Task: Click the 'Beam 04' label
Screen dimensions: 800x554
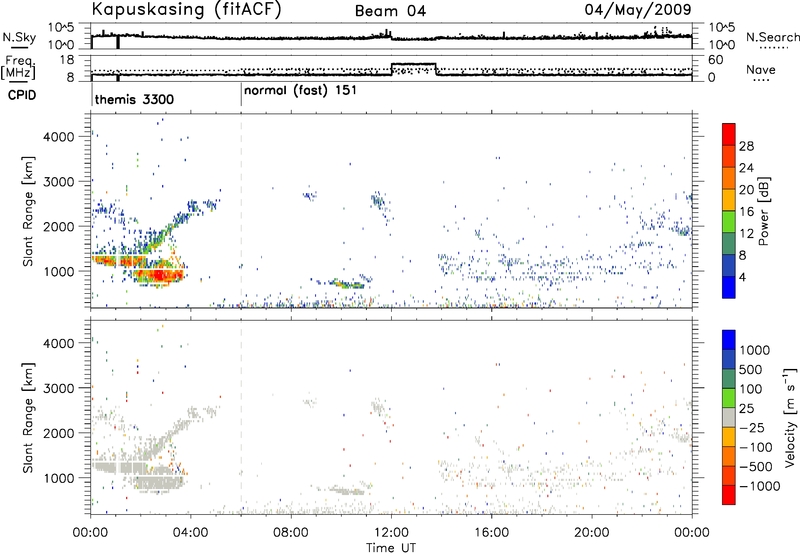Action: pyautogui.click(x=390, y=11)
